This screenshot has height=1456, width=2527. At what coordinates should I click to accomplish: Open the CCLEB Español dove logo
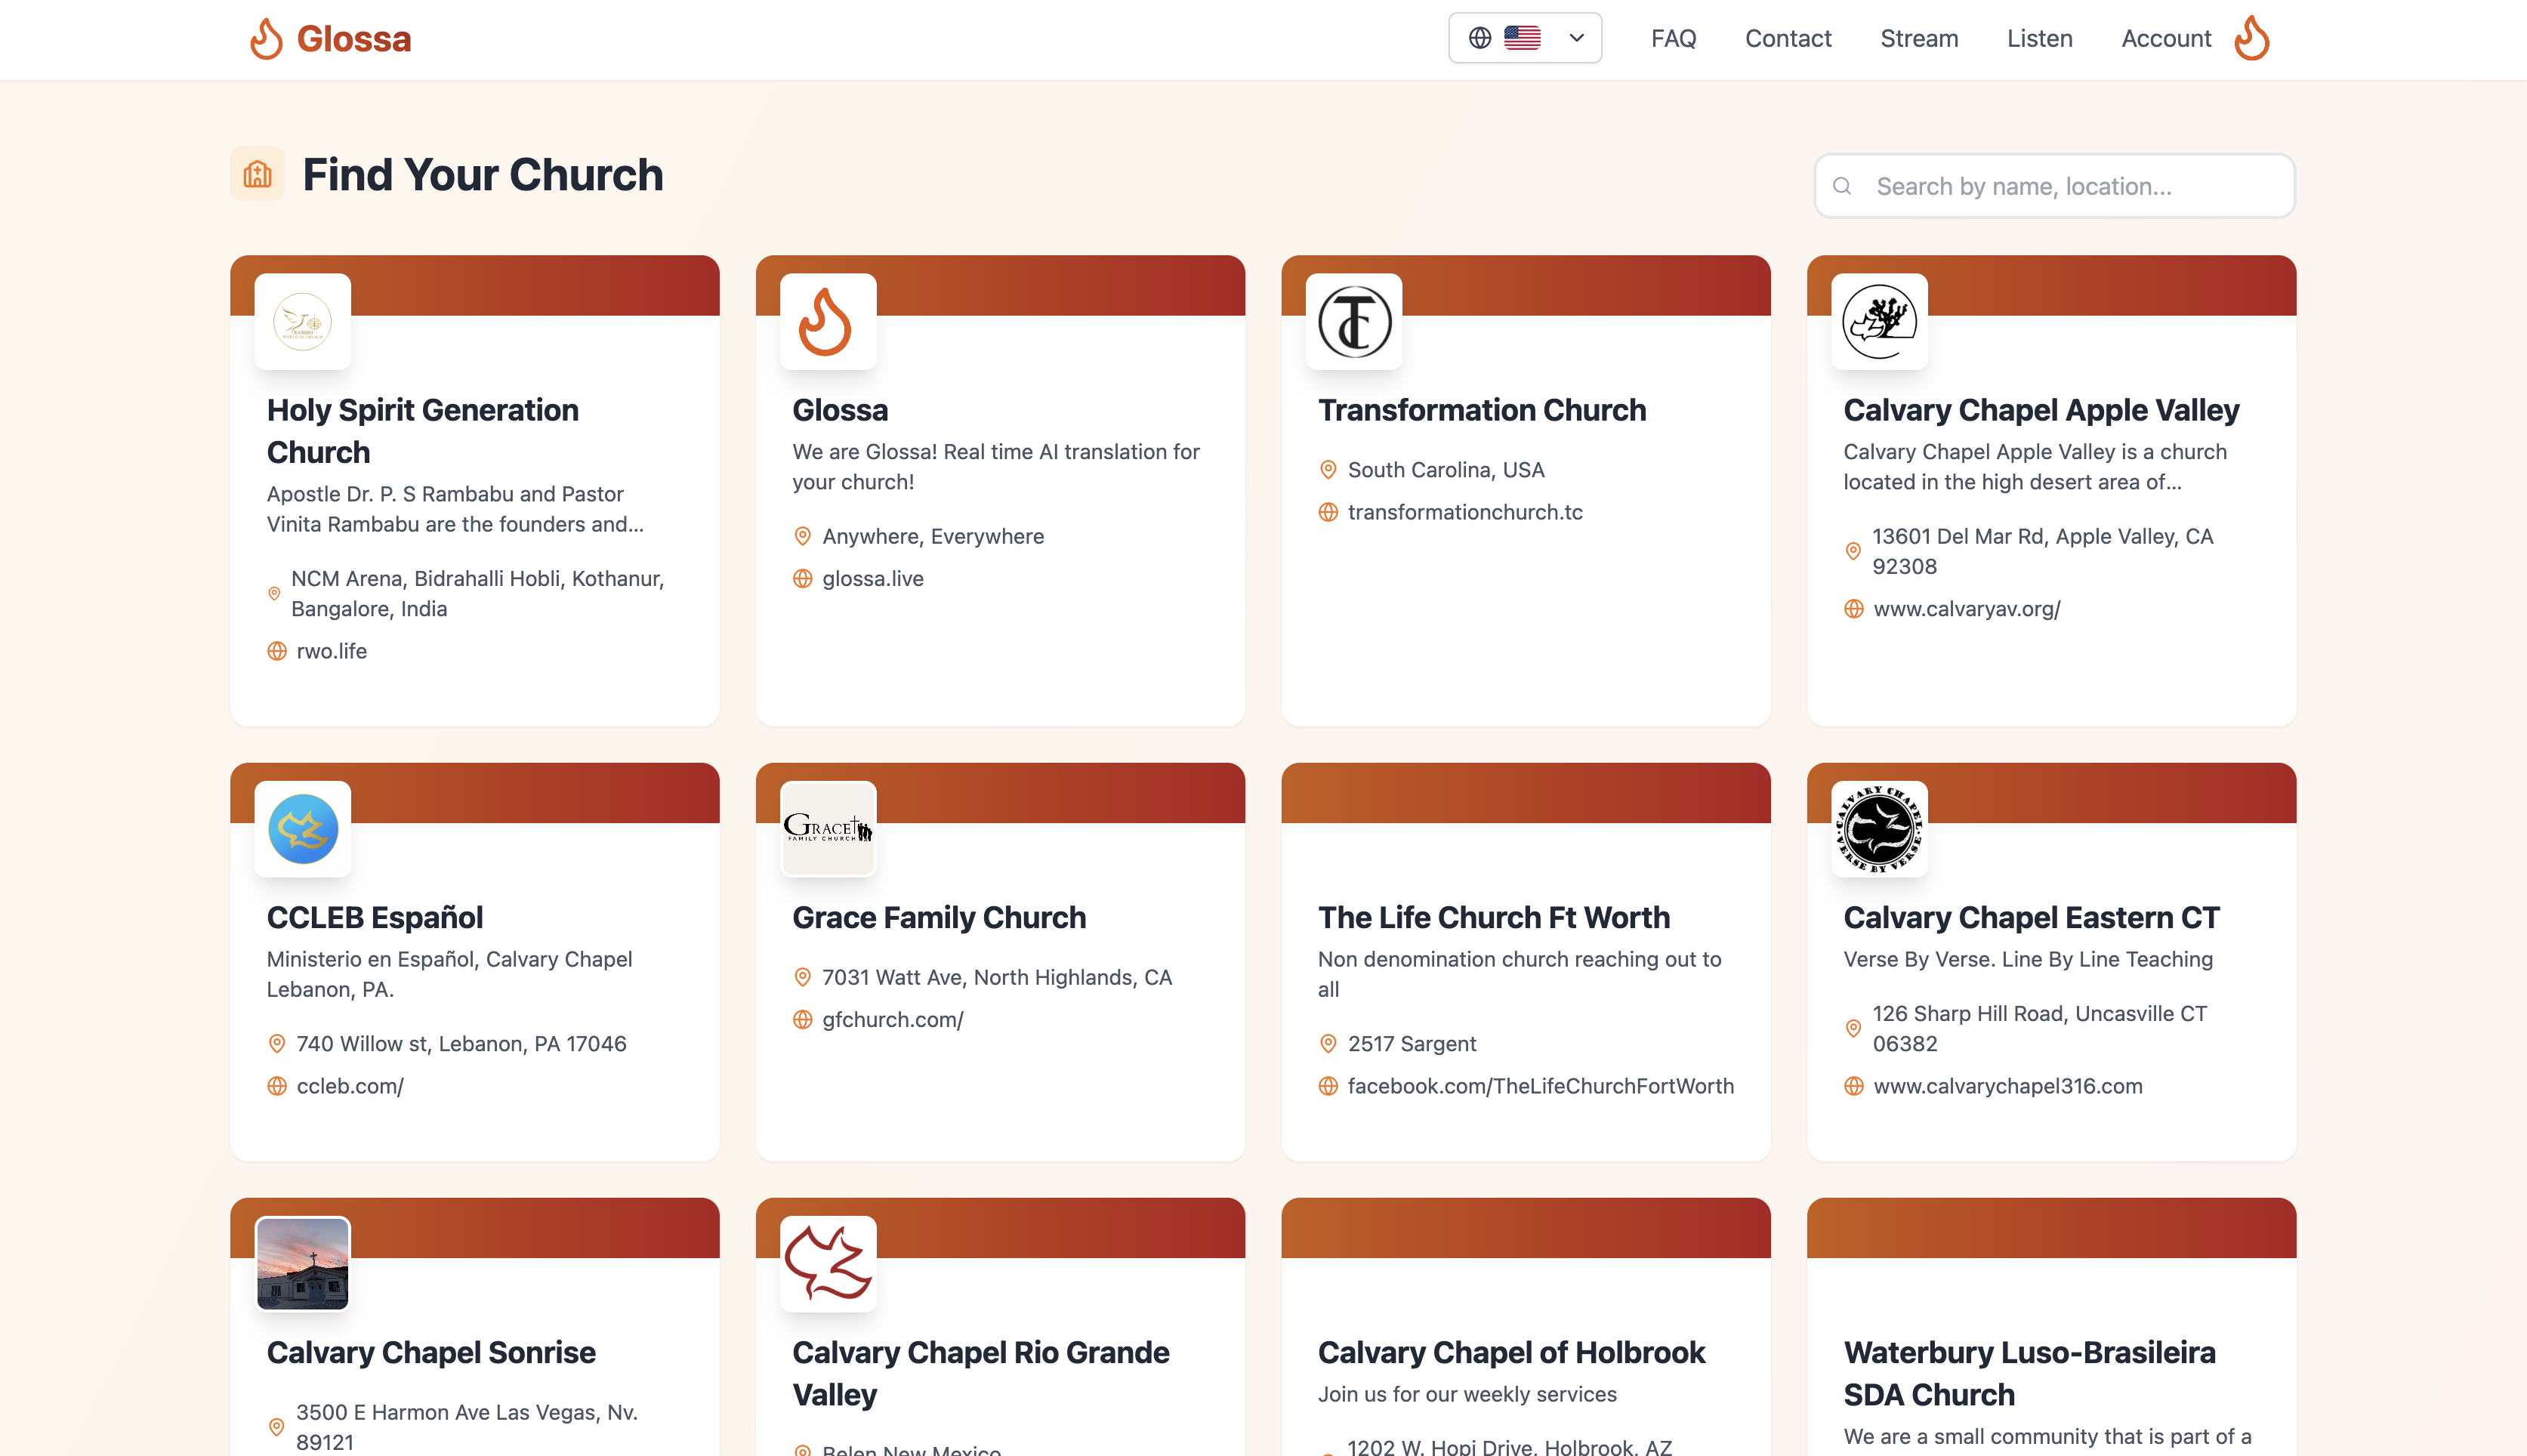pos(302,829)
